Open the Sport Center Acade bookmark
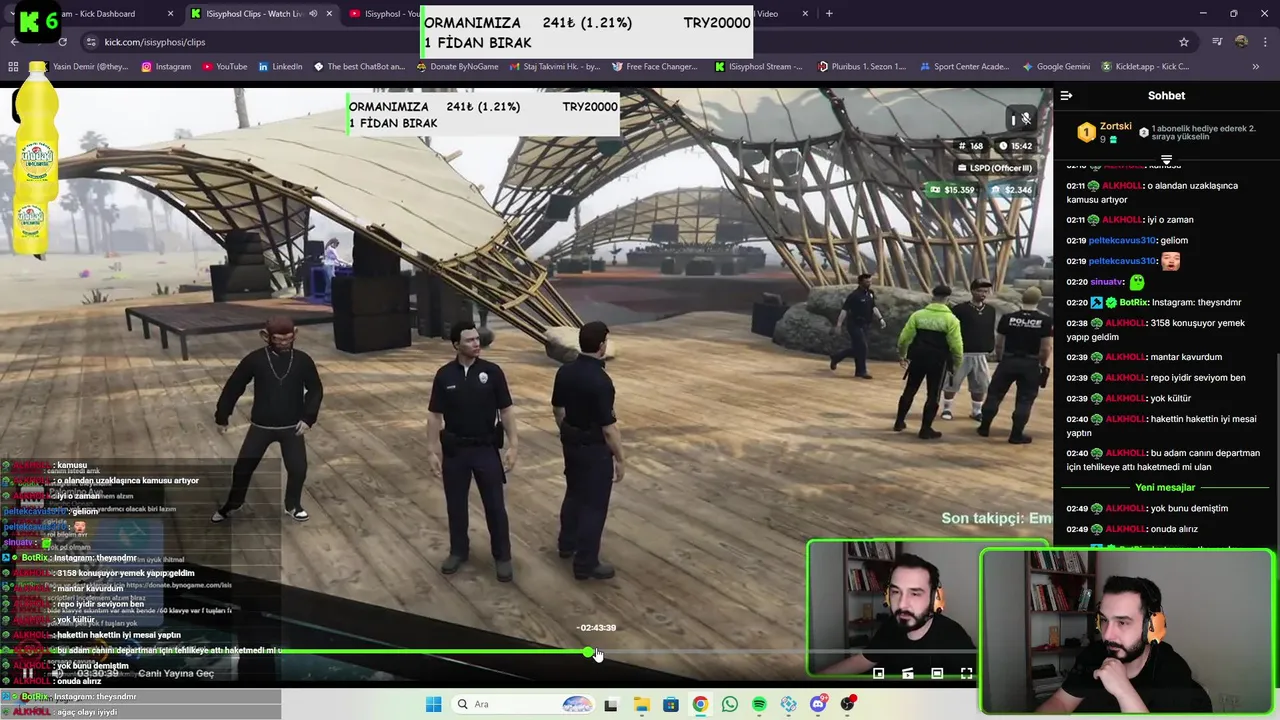This screenshot has width=1280, height=720. [964, 67]
